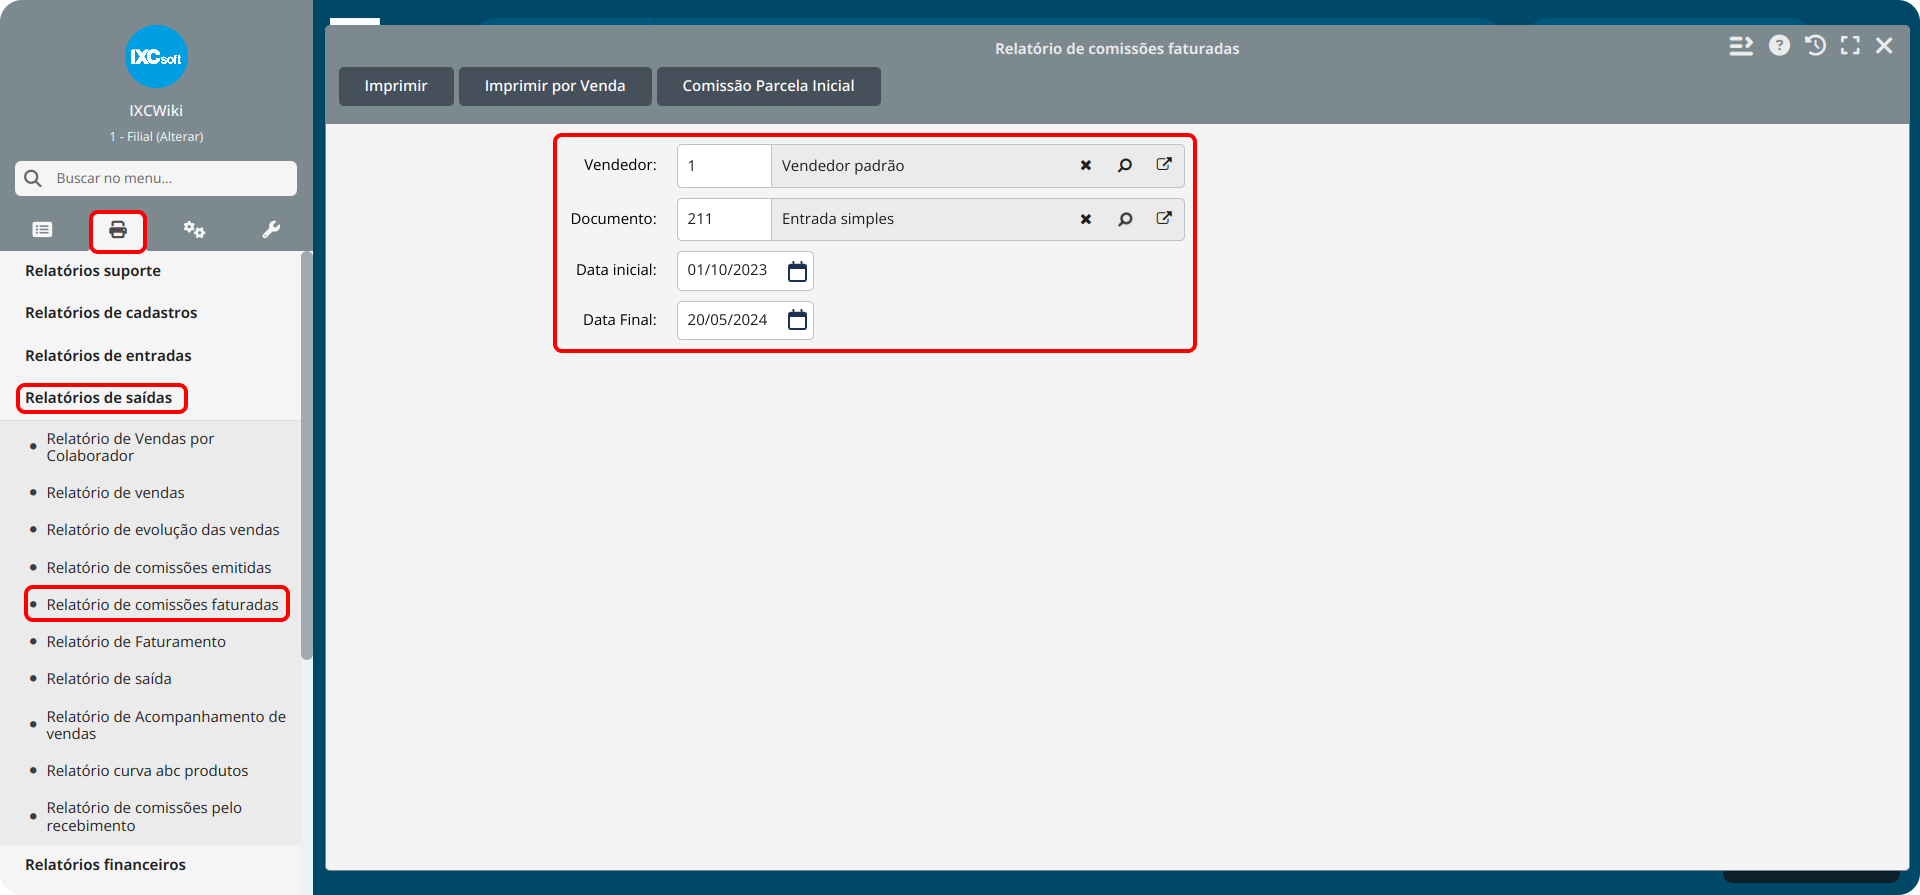Click the window list arrows icon in header
Image resolution: width=1920 pixels, height=895 pixels.
tap(1741, 46)
